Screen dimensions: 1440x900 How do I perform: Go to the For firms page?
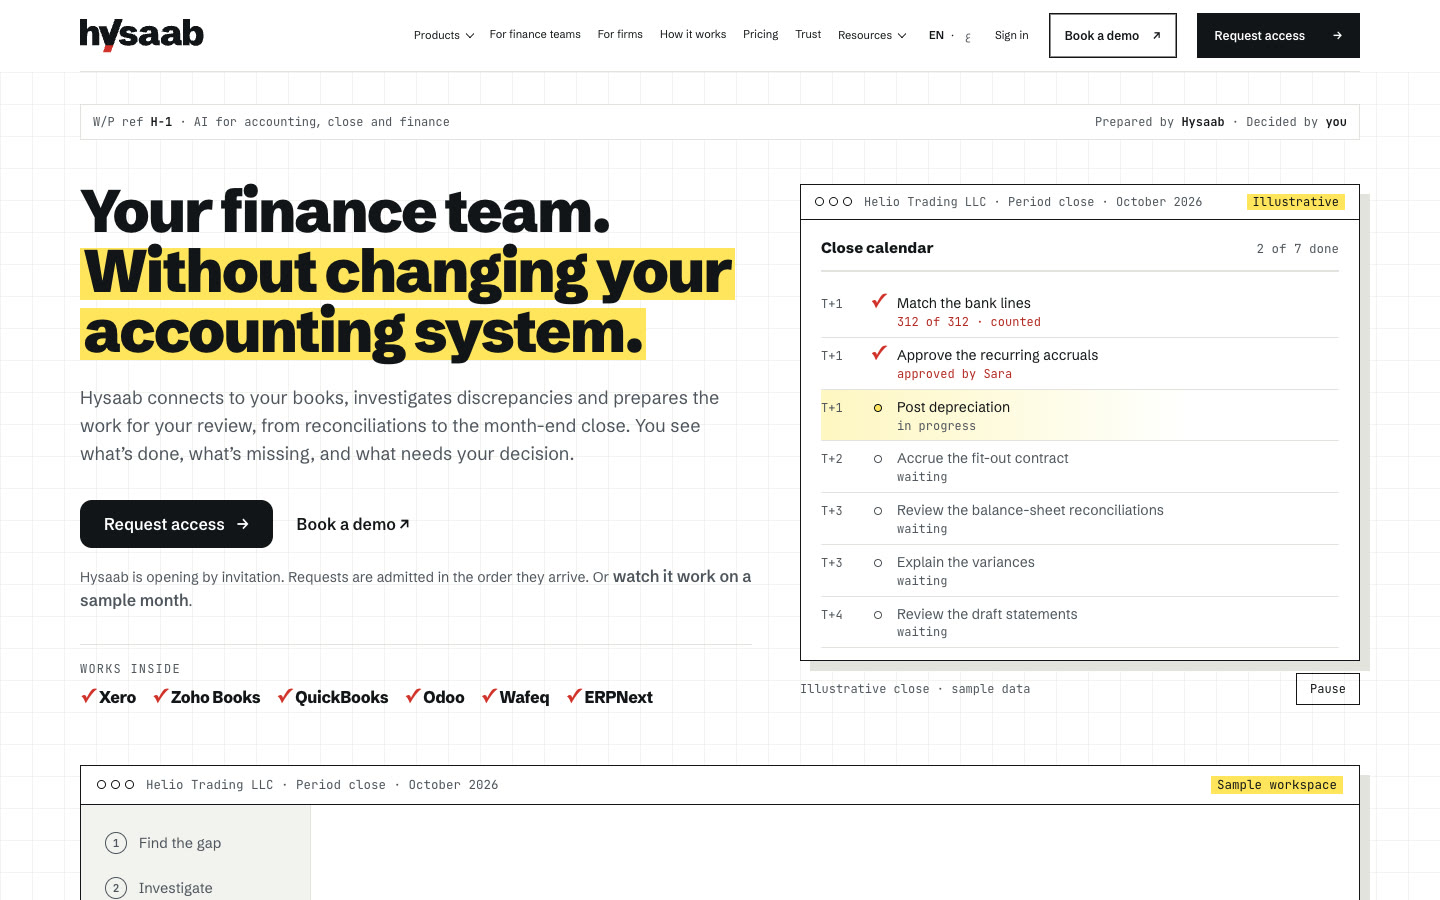[x=620, y=35]
